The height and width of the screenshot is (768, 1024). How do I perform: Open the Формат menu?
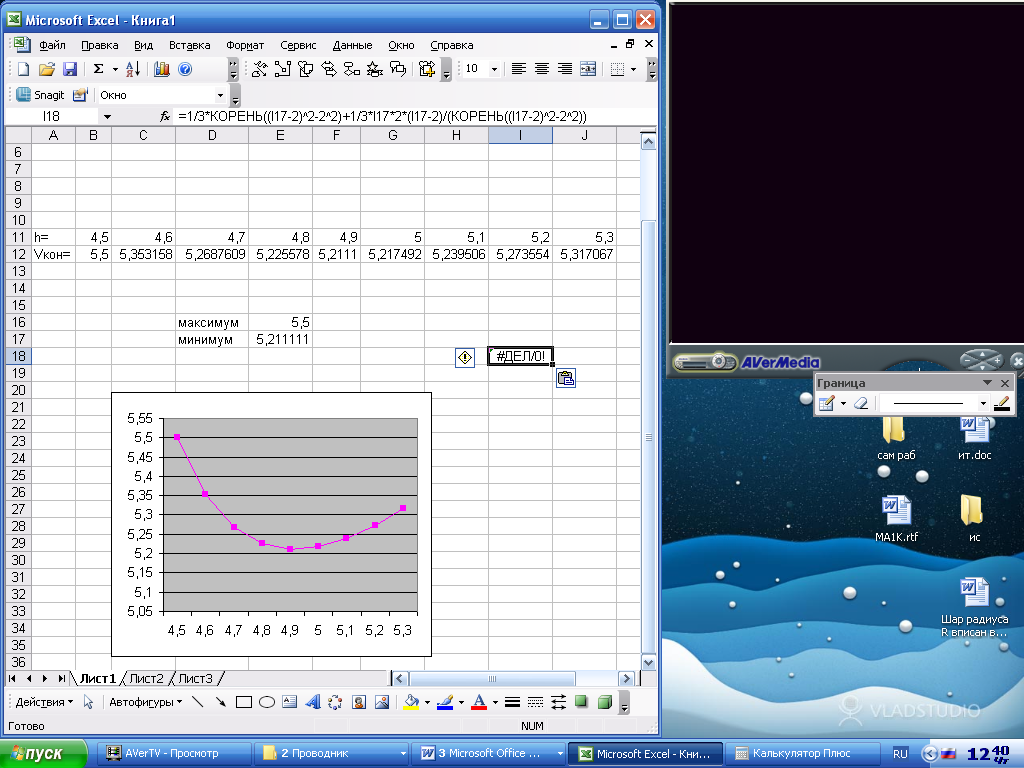[x=245, y=45]
